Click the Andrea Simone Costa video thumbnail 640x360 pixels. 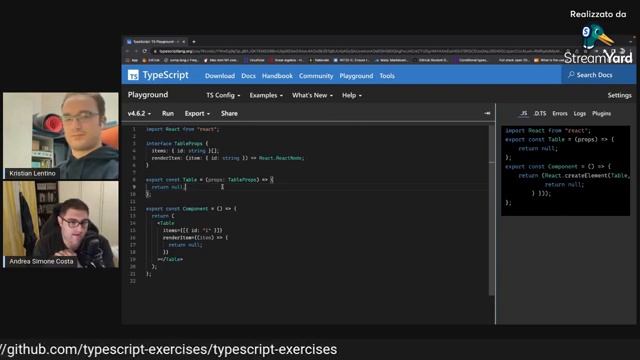click(61, 224)
